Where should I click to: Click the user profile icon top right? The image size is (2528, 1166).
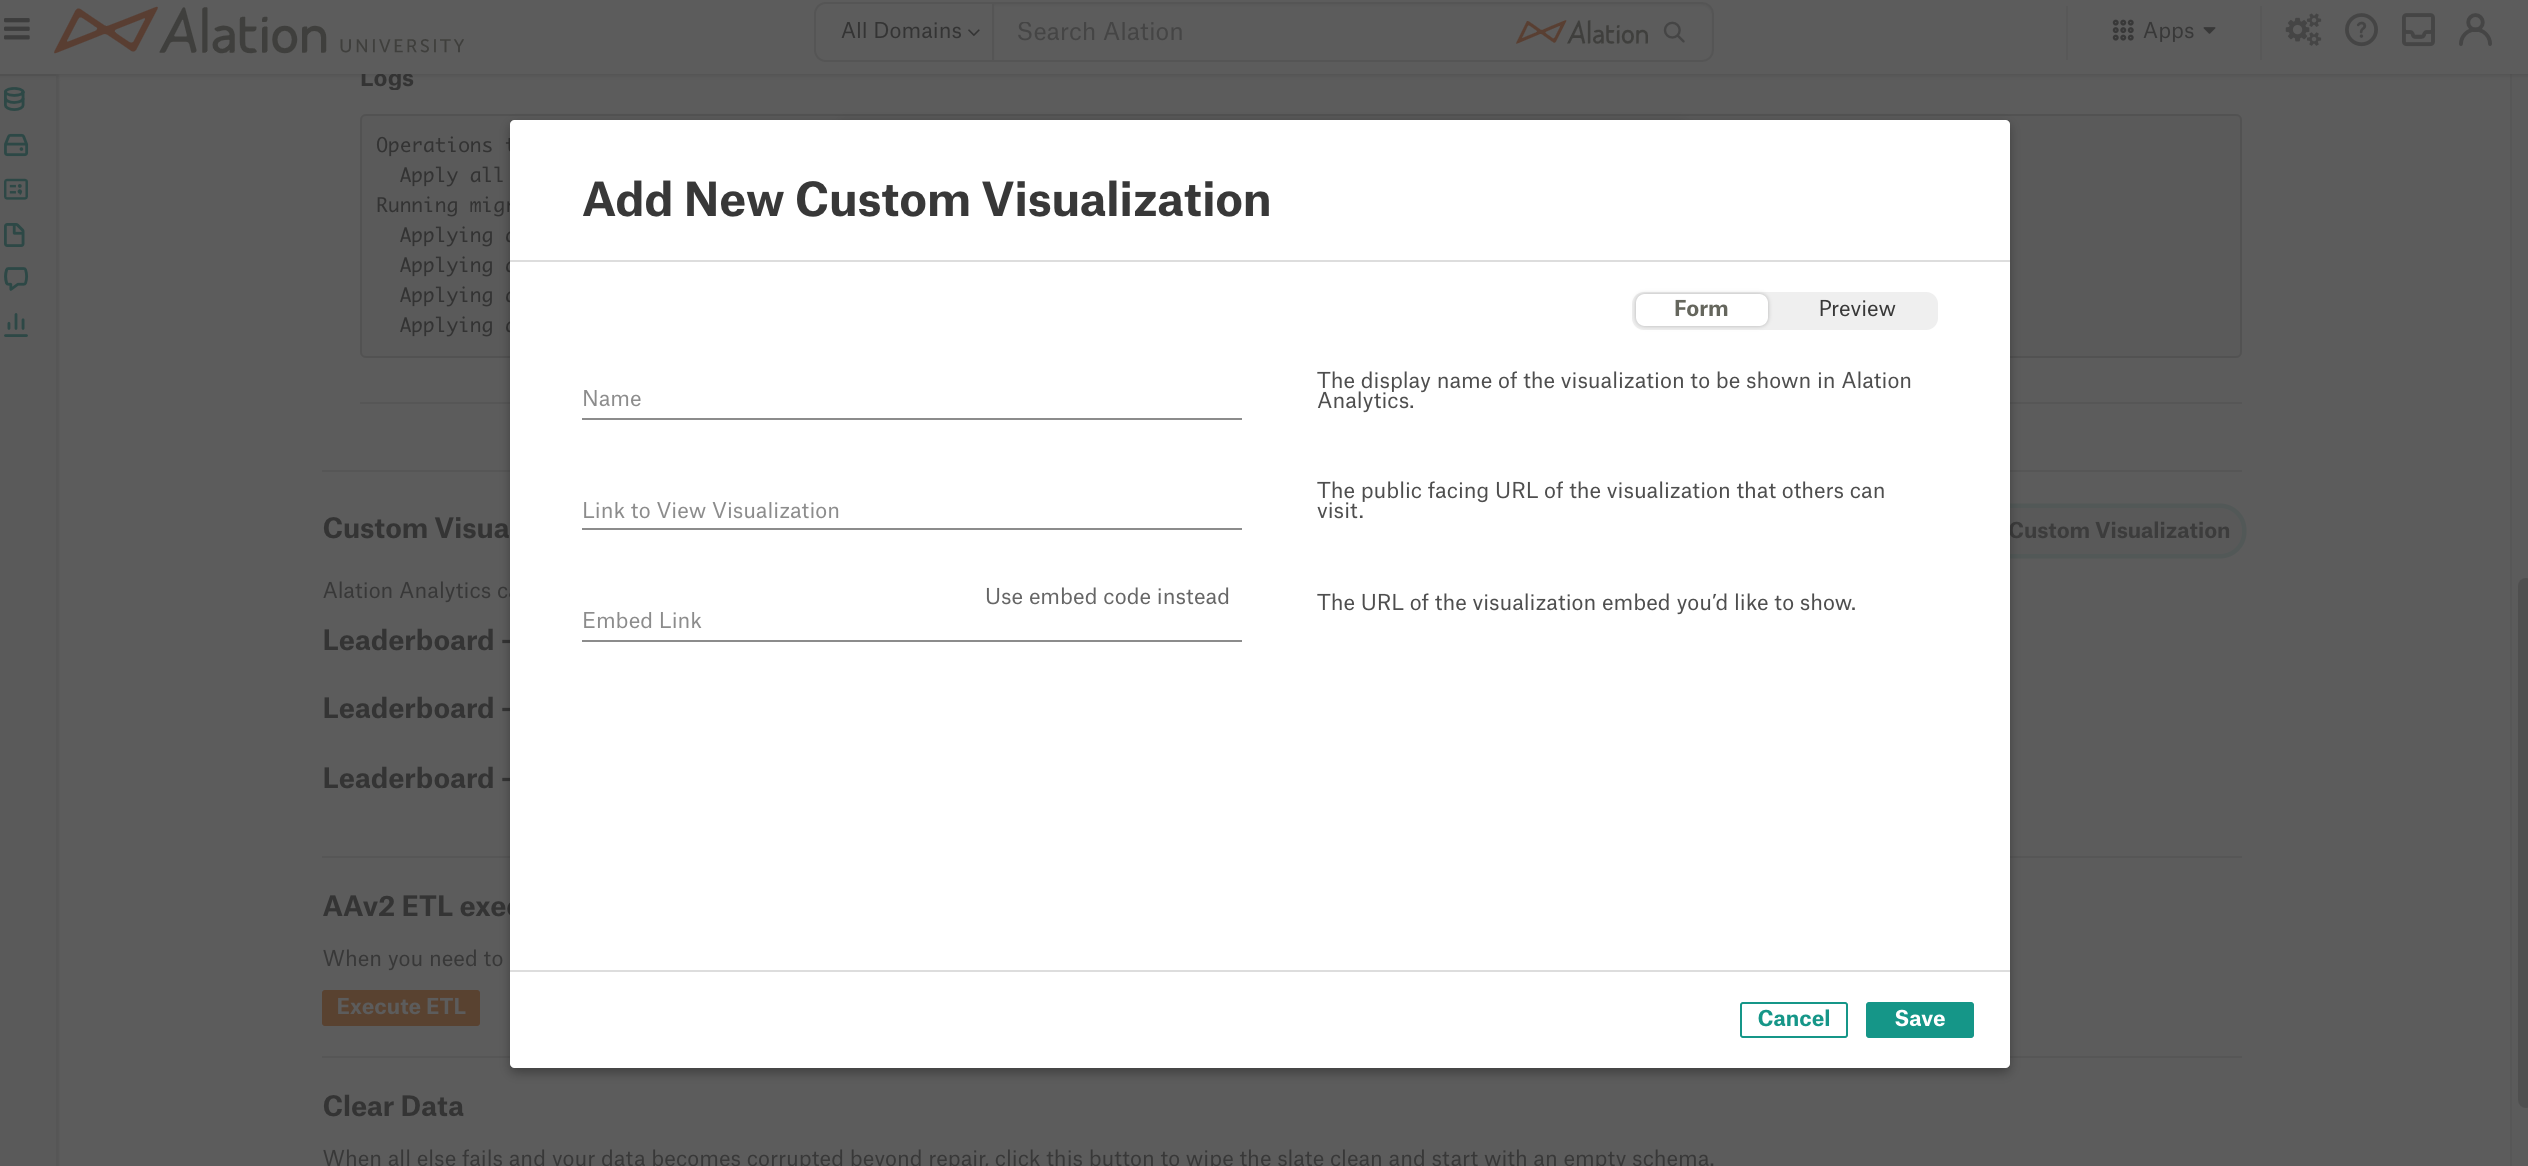point(2475,29)
